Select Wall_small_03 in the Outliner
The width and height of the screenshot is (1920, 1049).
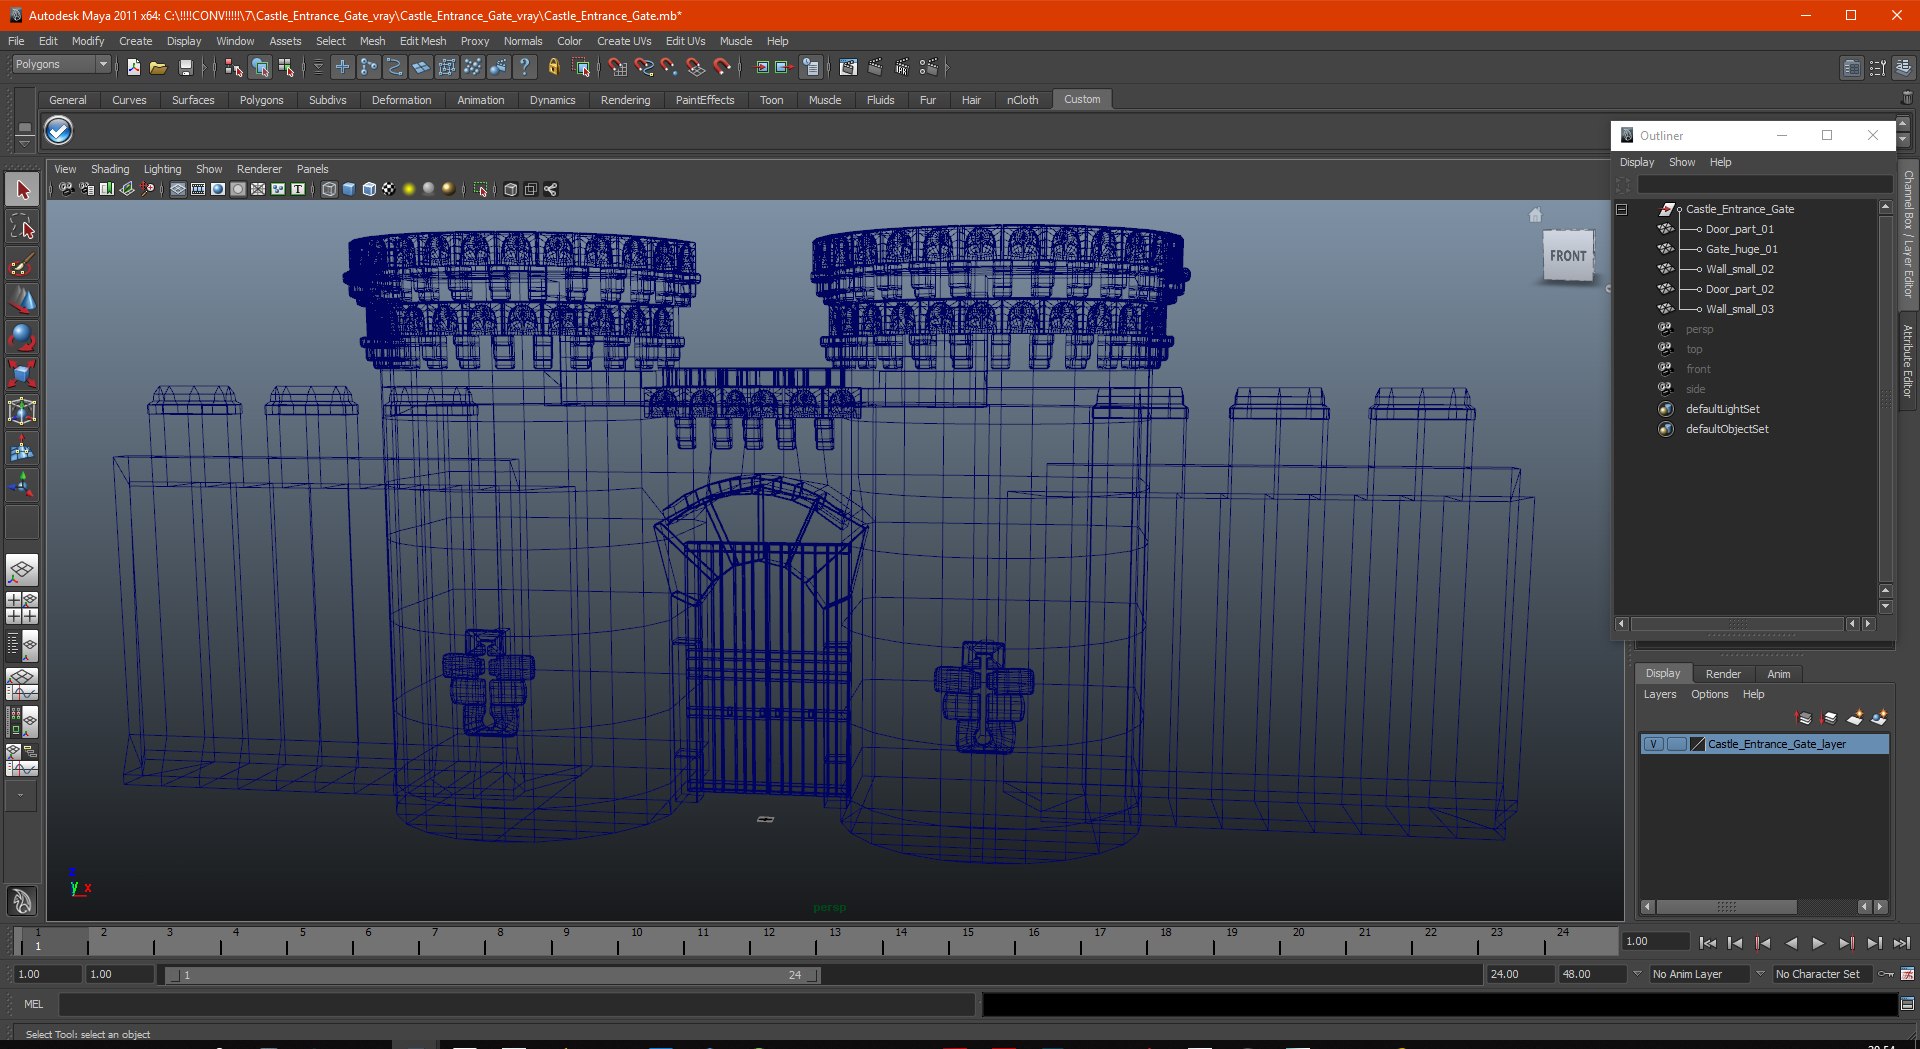pyautogui.click(x=1739, y=309)
